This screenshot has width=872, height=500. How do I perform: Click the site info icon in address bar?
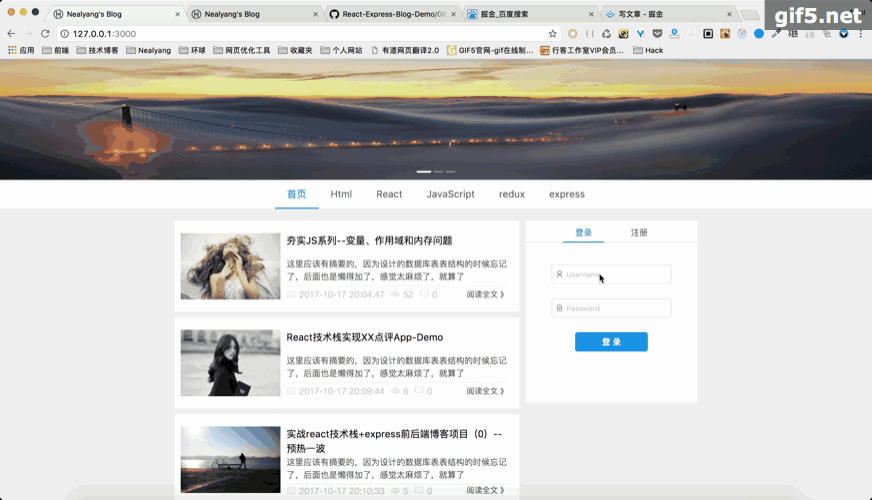[x=65, y=34]
